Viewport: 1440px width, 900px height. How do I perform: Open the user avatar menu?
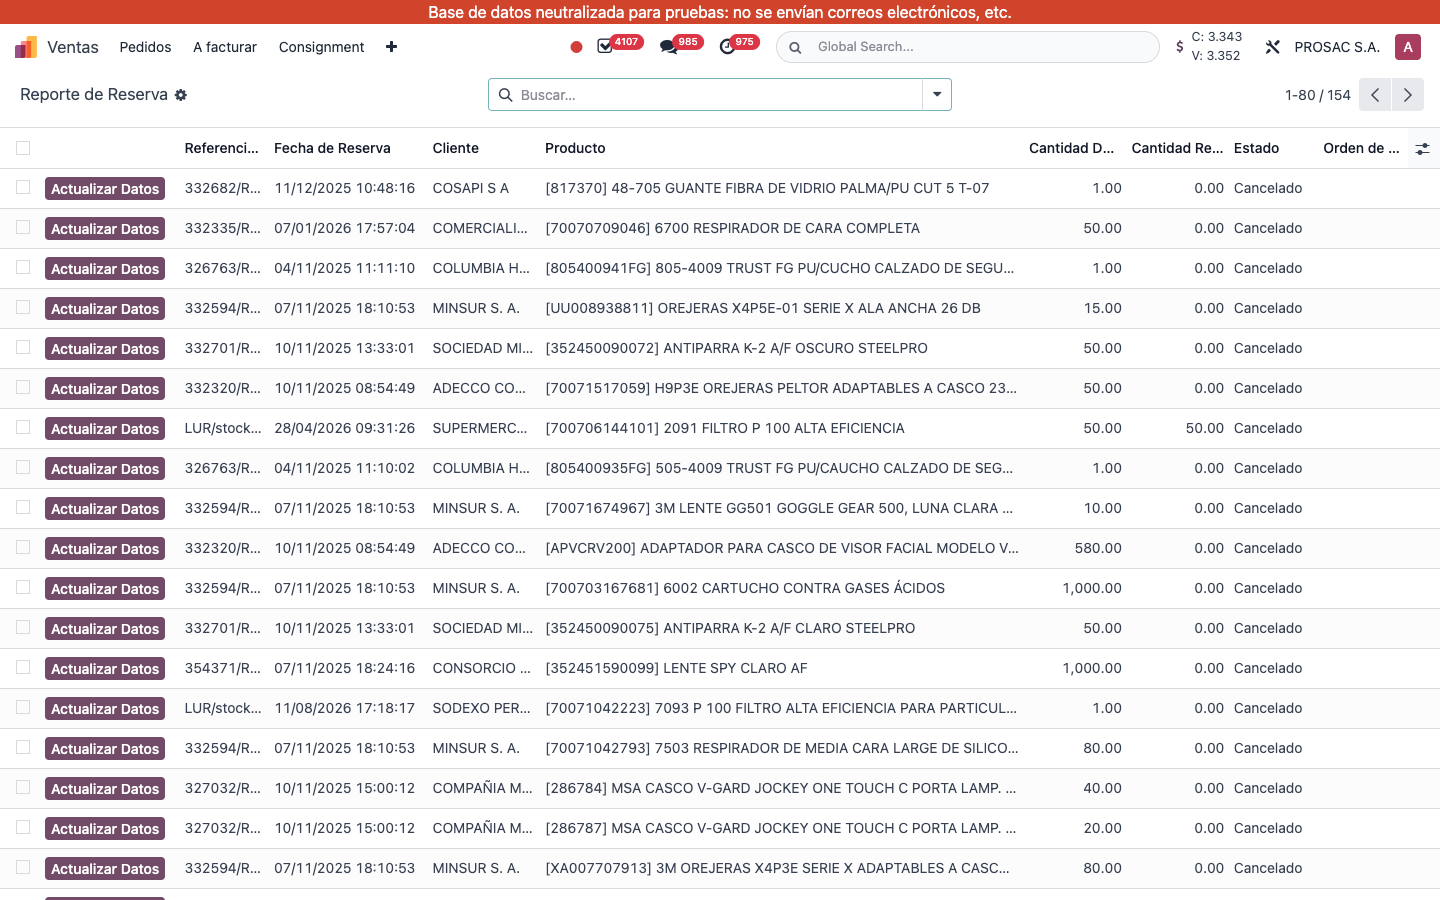[x=1408, y=47]
